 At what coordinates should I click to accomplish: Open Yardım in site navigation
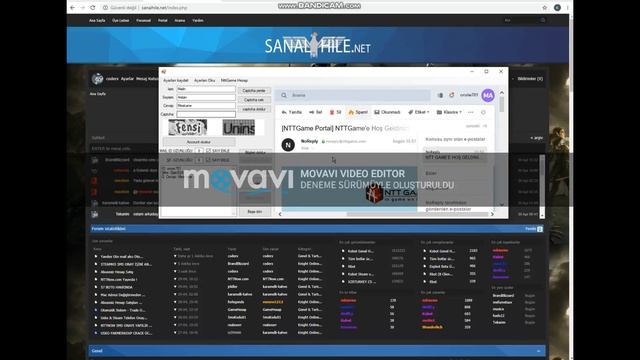click(198, 20)
